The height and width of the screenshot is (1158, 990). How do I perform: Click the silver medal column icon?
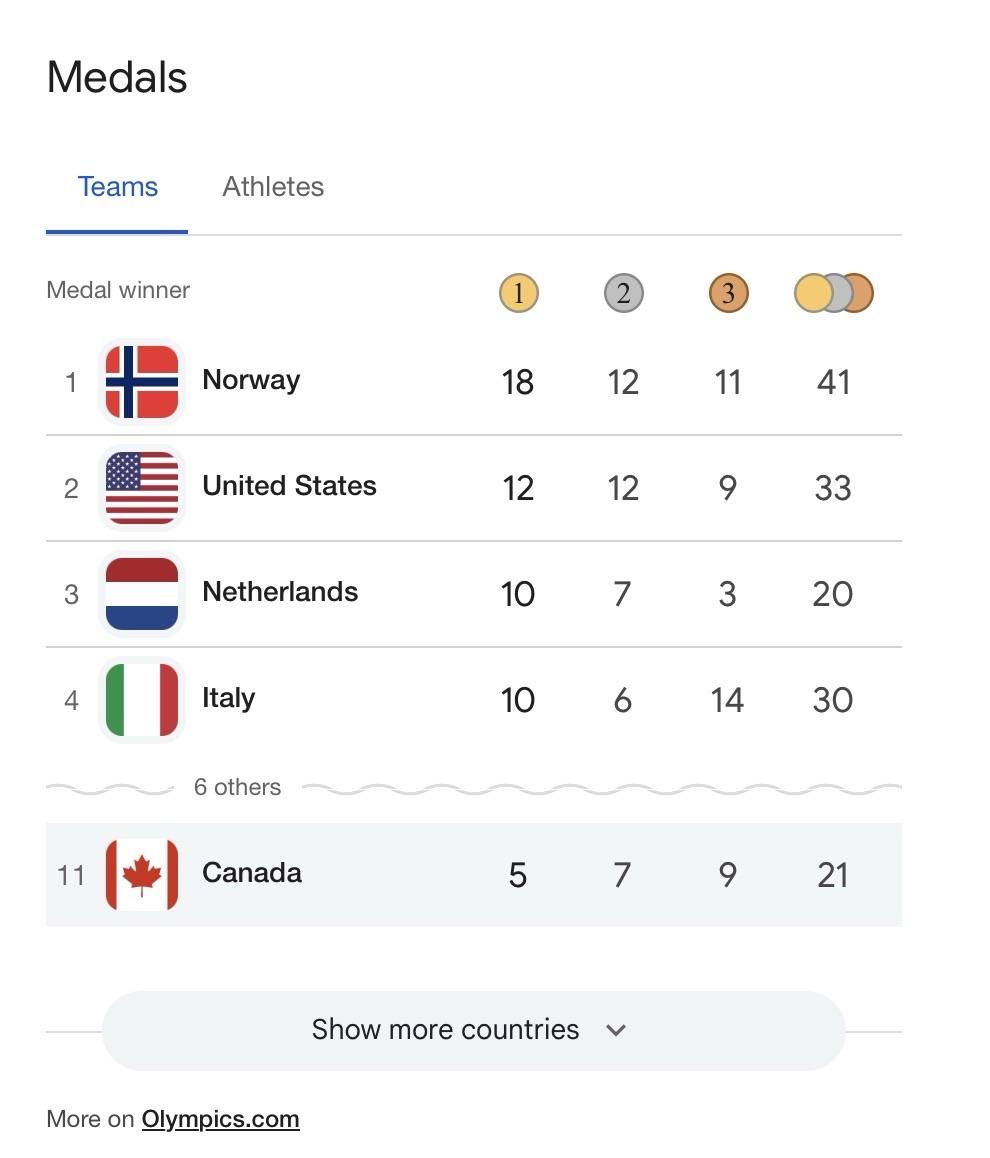tap(623, 294)
